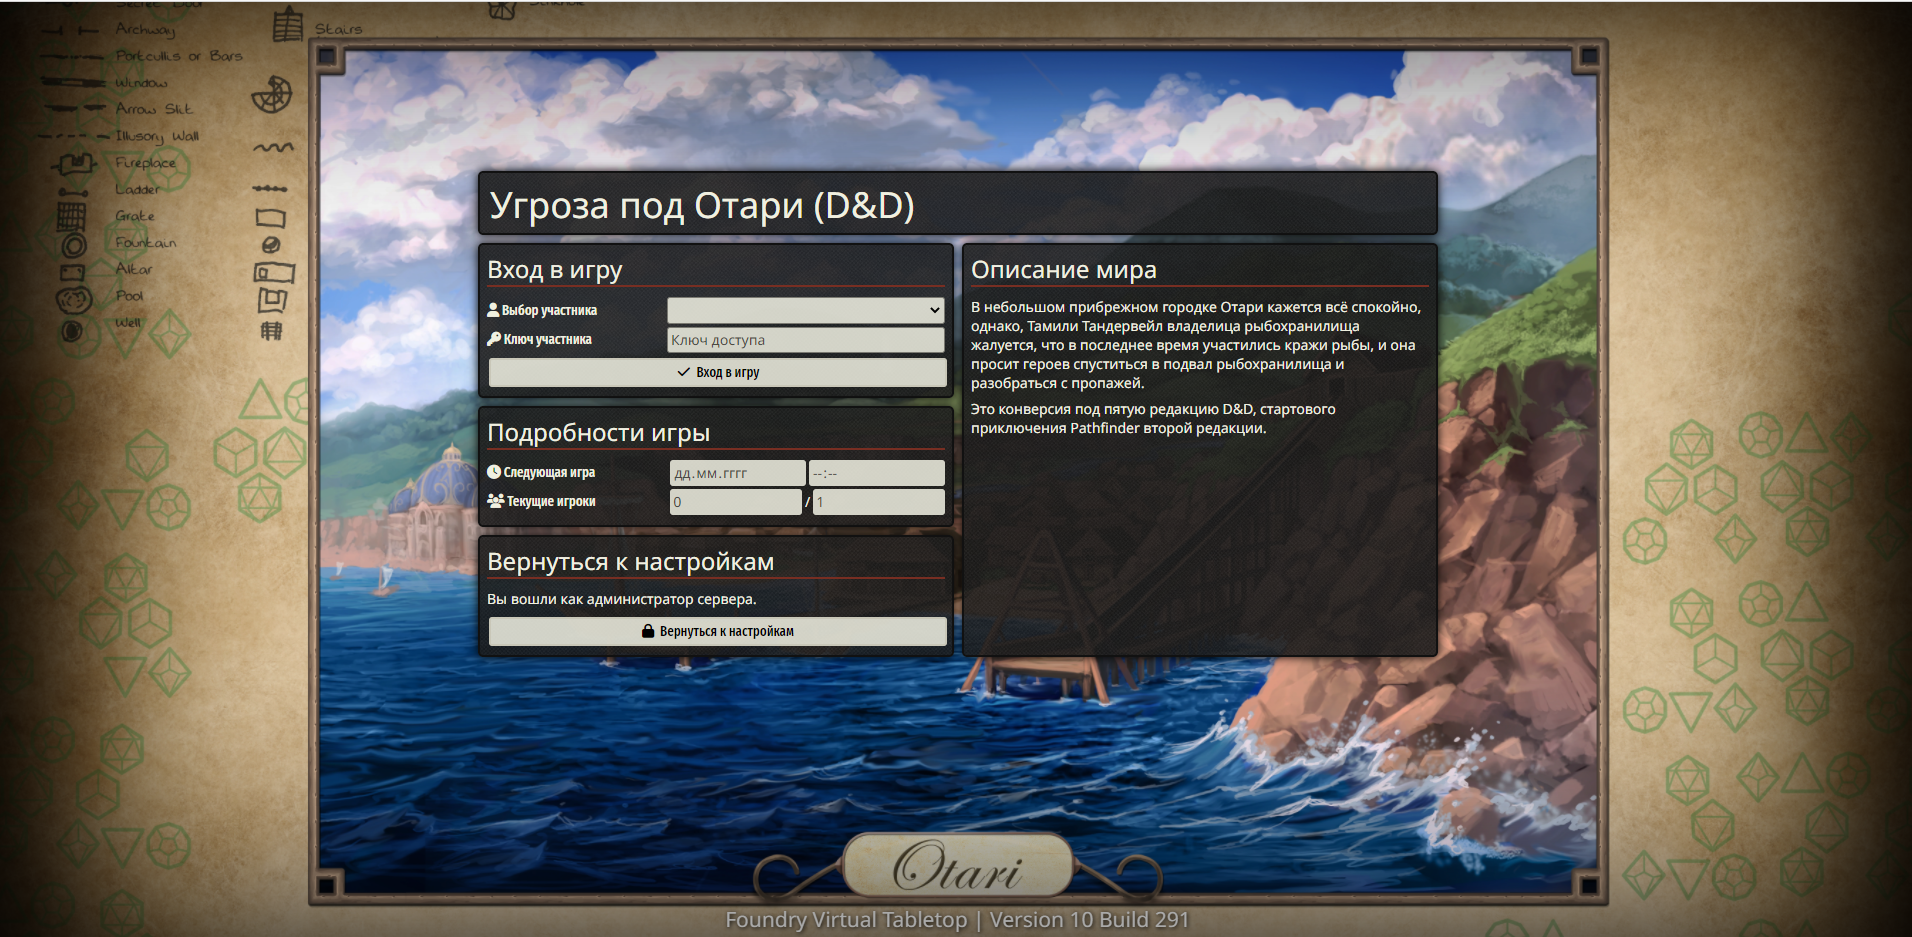Click the 'Описание мира' heading
This screenshot has height=937, width=1912.
point(1063,270)
